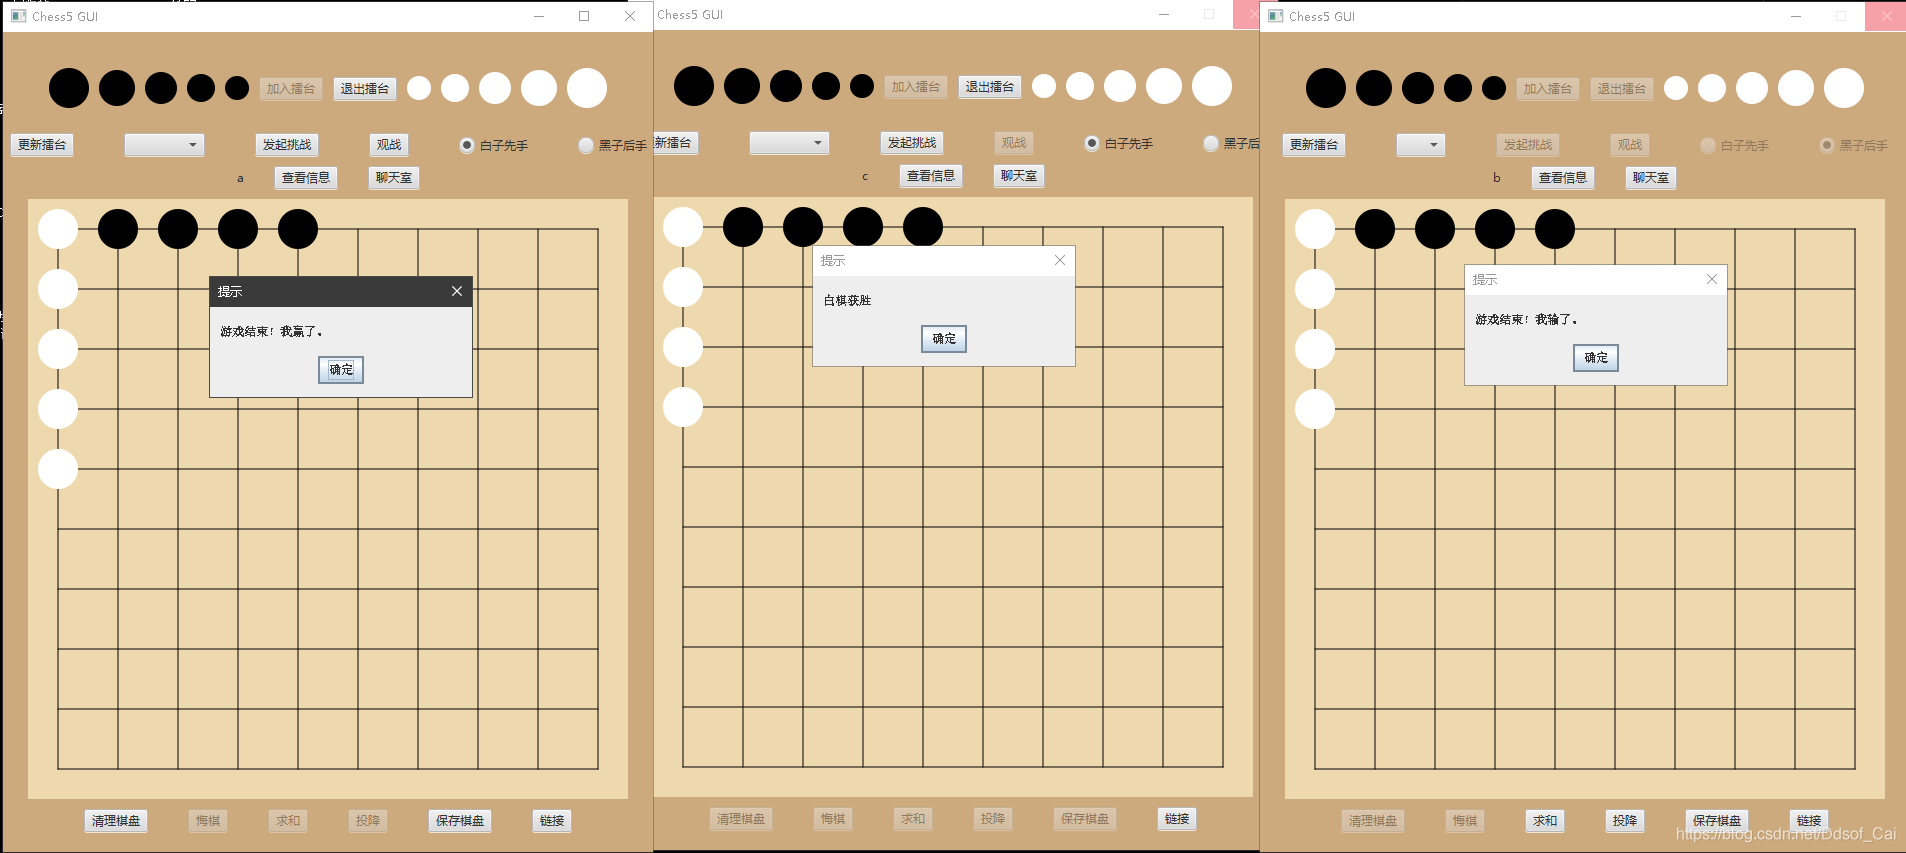Image resolution: width=1906 pixels, height=853 pixels.
Task: Click 链接 in the middle window
Action: coord(1177,819)
